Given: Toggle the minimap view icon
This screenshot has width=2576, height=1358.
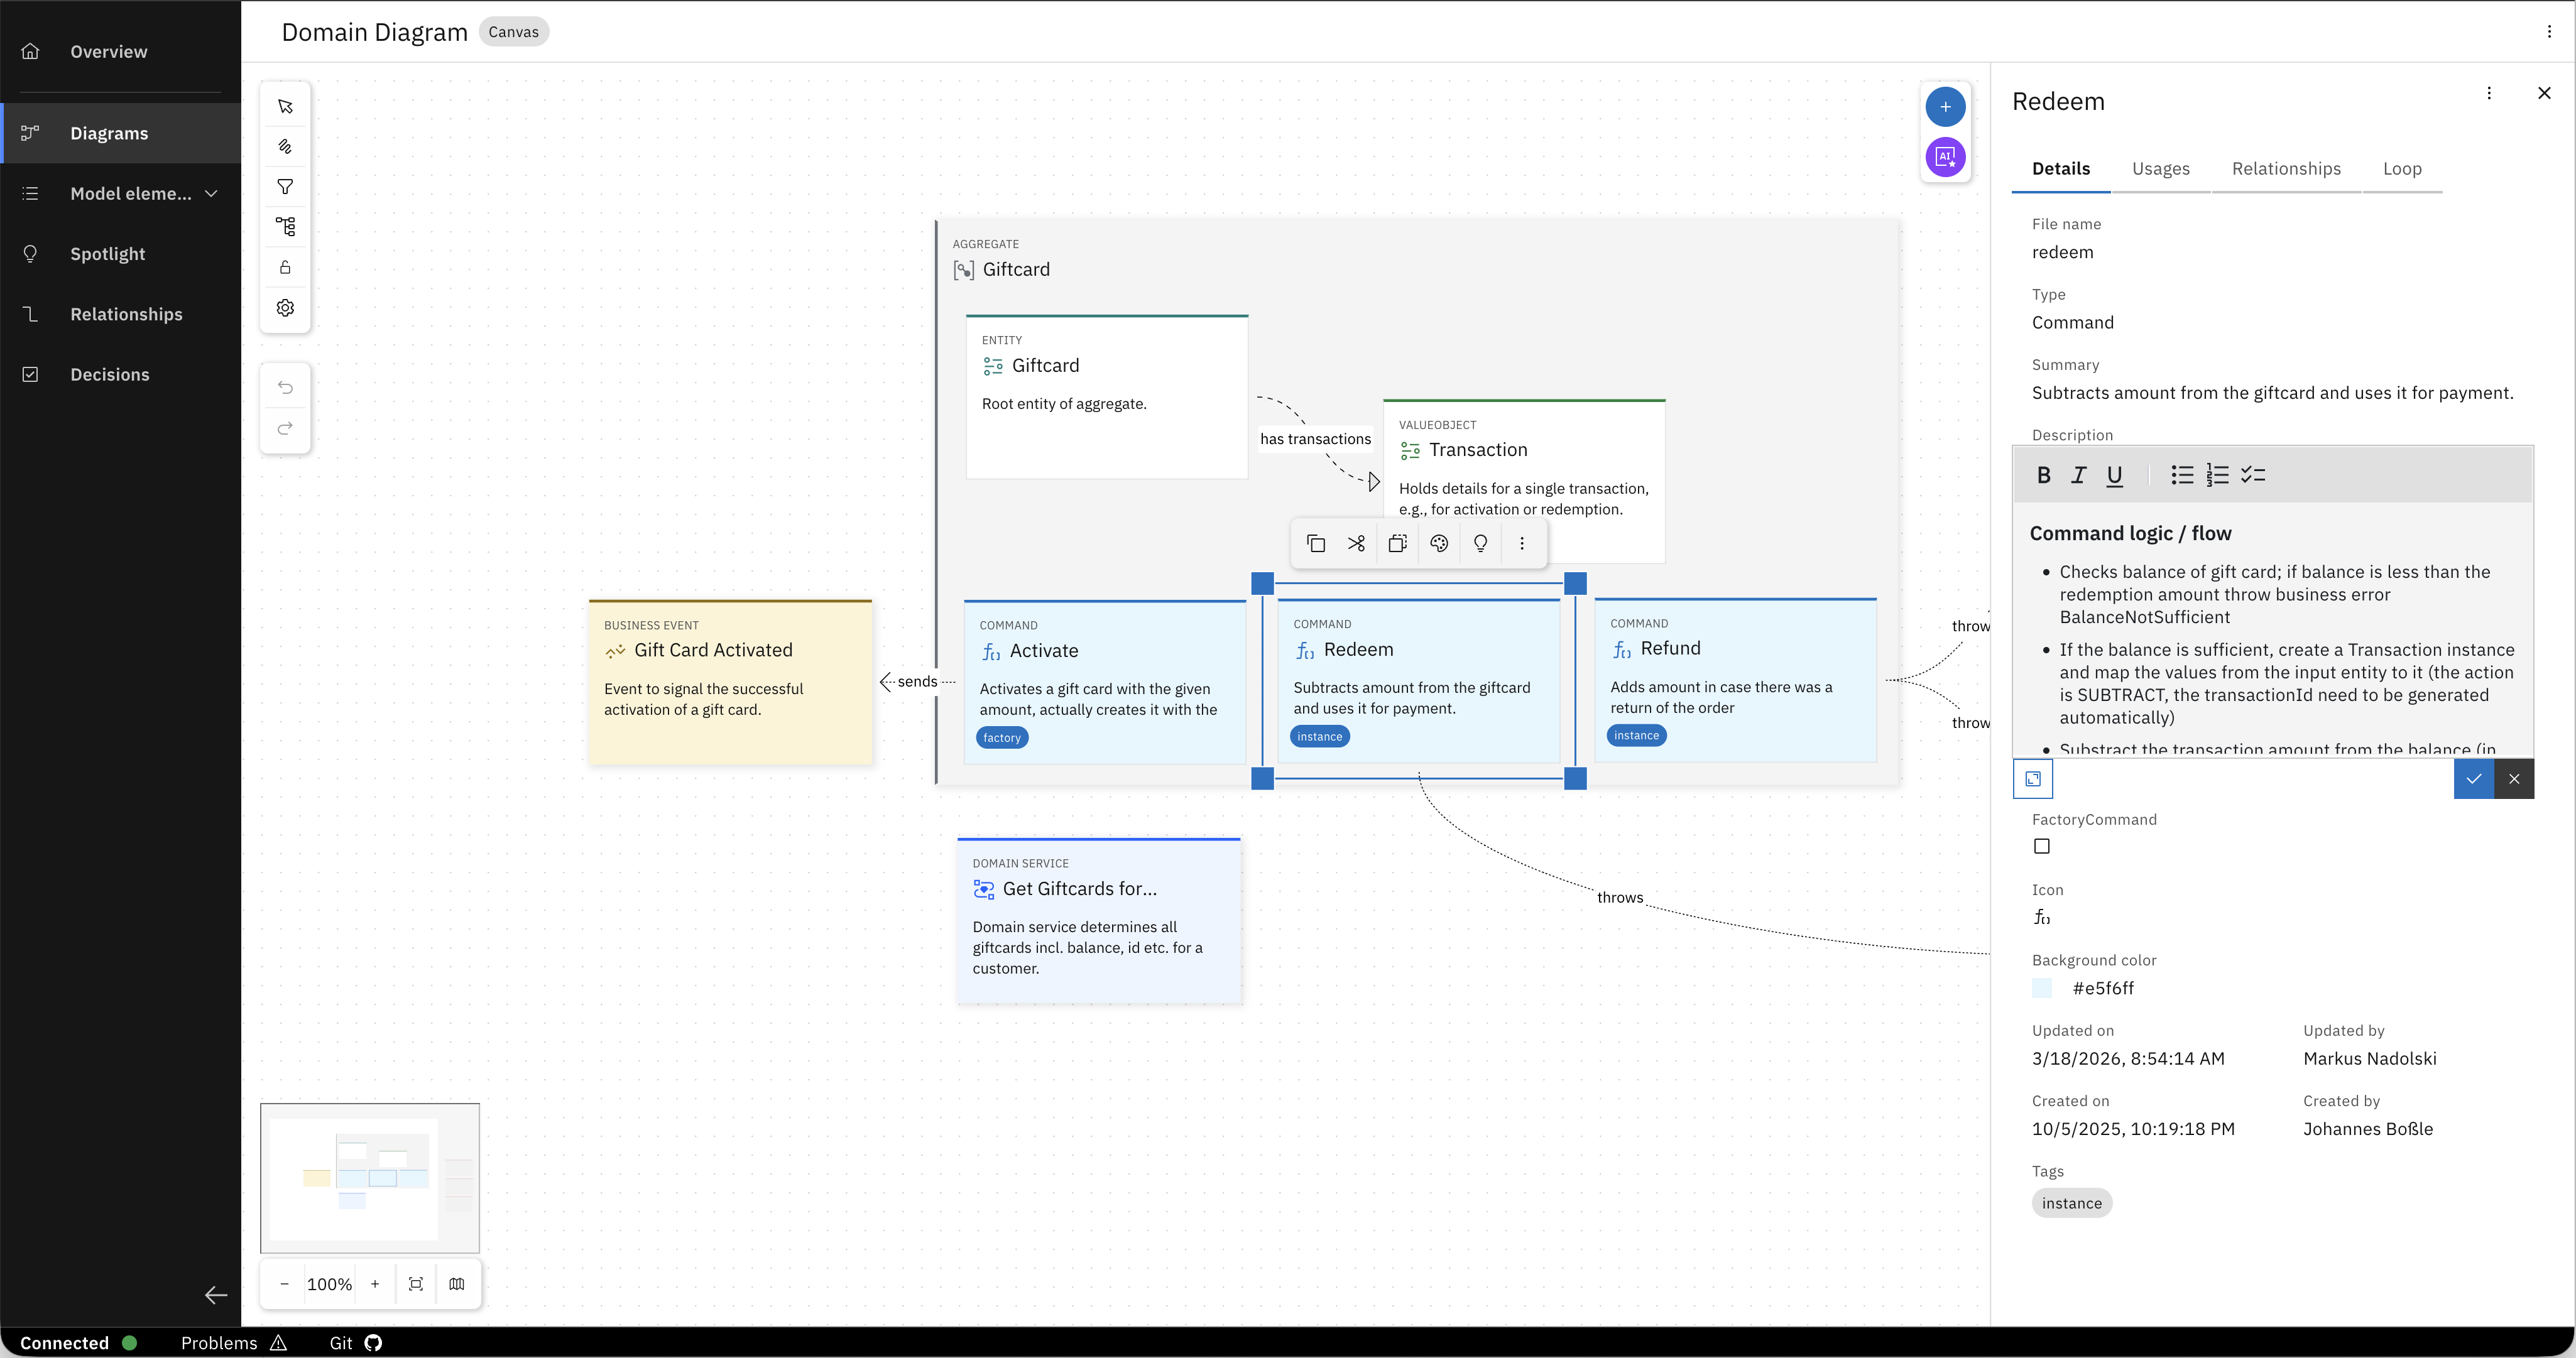Looking at the screenshot, I should tap(457, 1284).
